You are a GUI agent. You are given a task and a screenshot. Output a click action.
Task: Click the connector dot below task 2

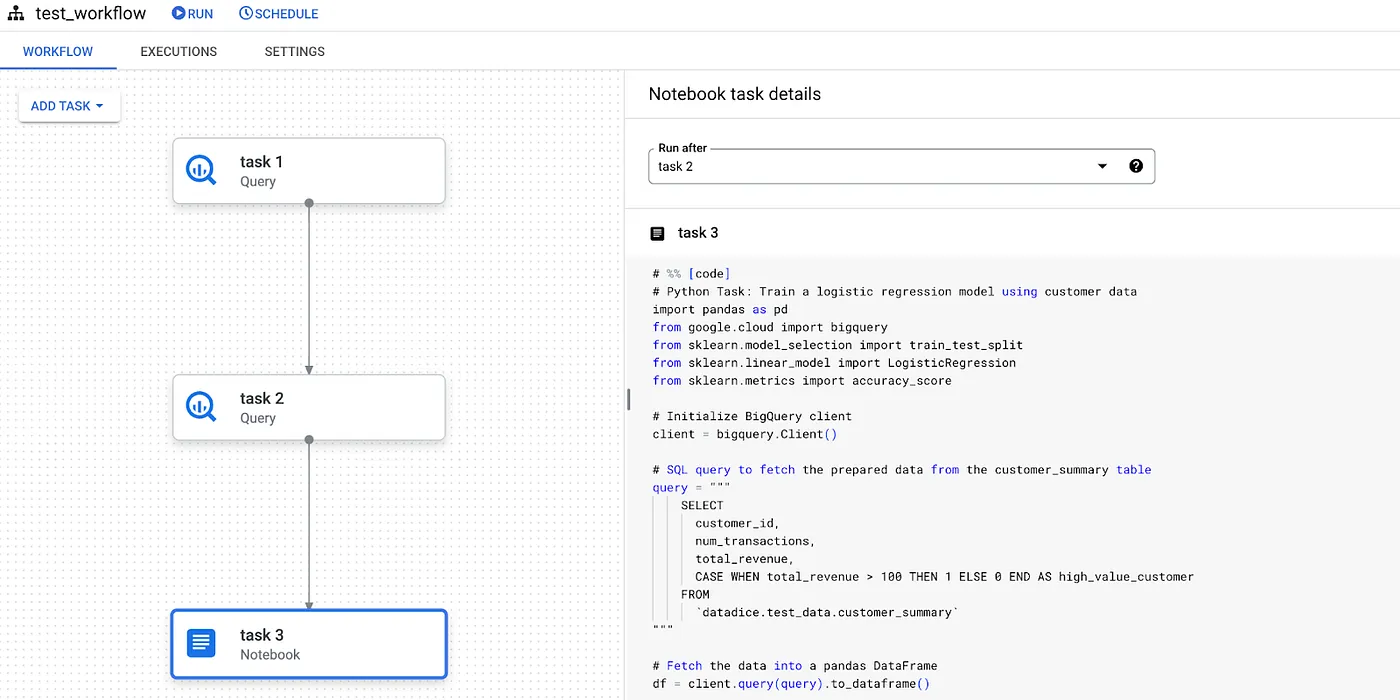309,439
